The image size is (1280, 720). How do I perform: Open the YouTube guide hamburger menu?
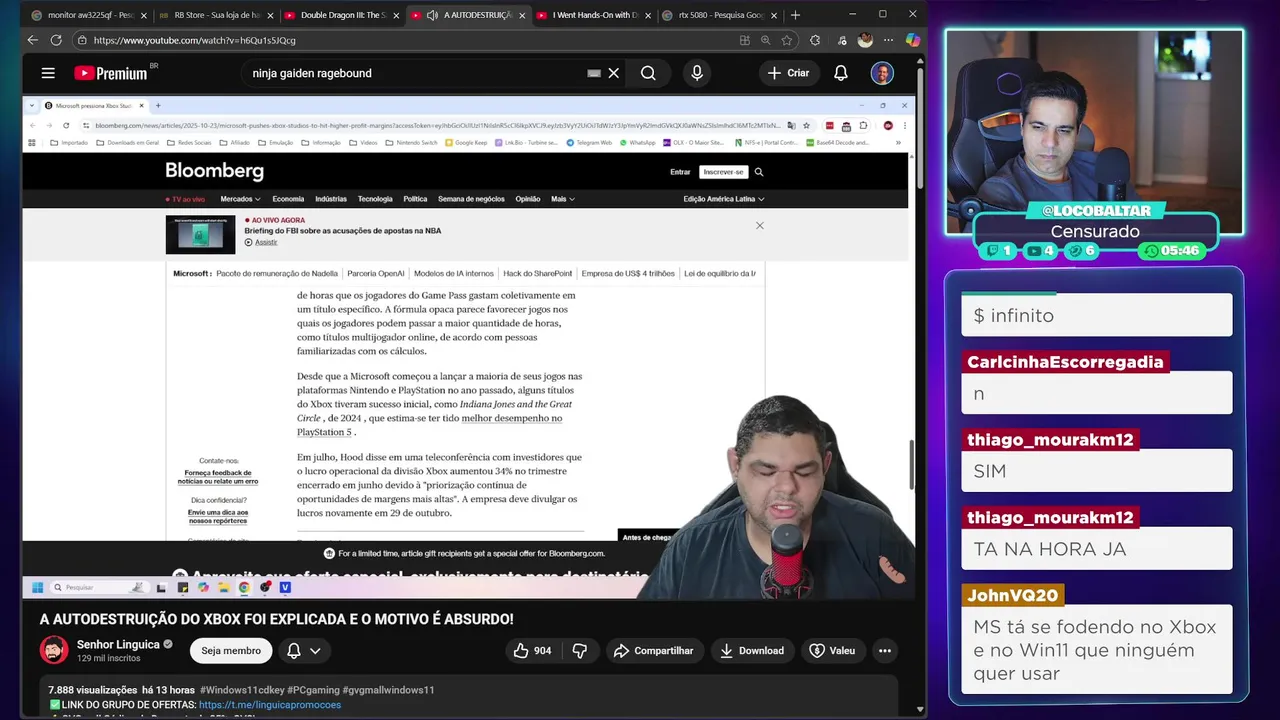click(x=48, y=73)
